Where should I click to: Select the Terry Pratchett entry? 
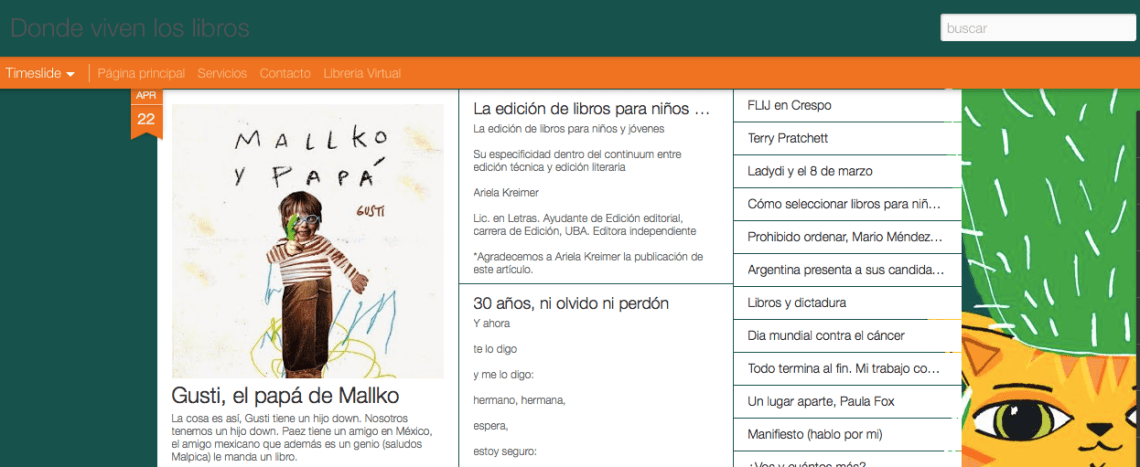coord(847,138)
